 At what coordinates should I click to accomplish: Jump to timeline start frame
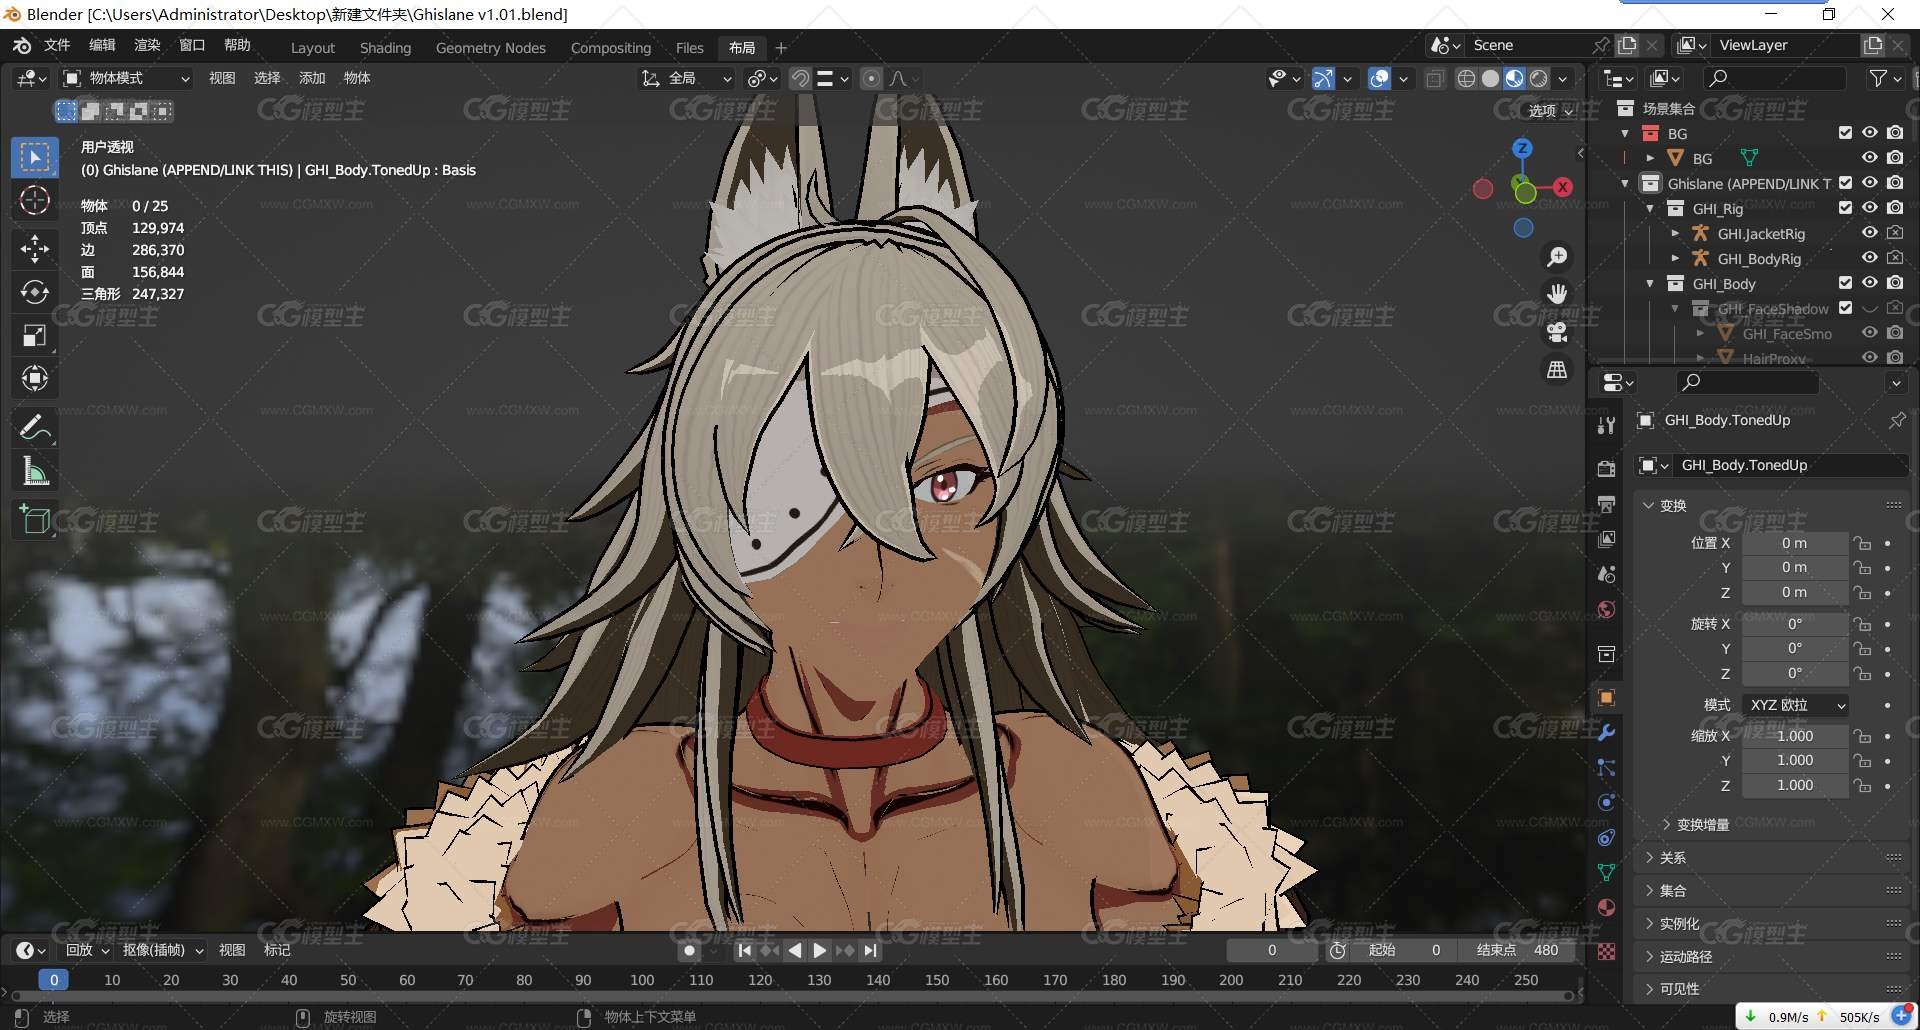pyautogui.click(x=744, y=951)
